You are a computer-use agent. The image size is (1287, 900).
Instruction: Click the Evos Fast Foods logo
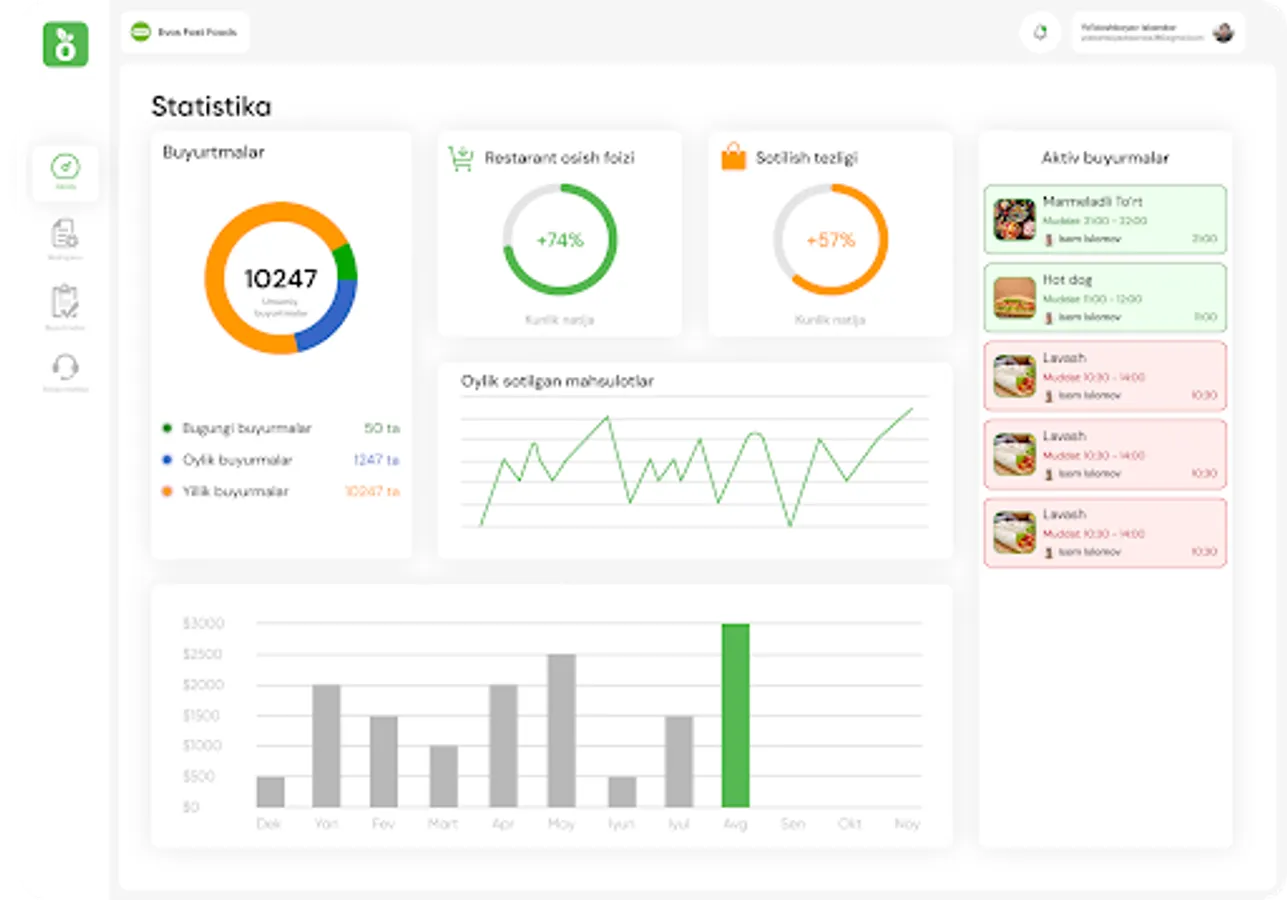(x=141, y=33)
